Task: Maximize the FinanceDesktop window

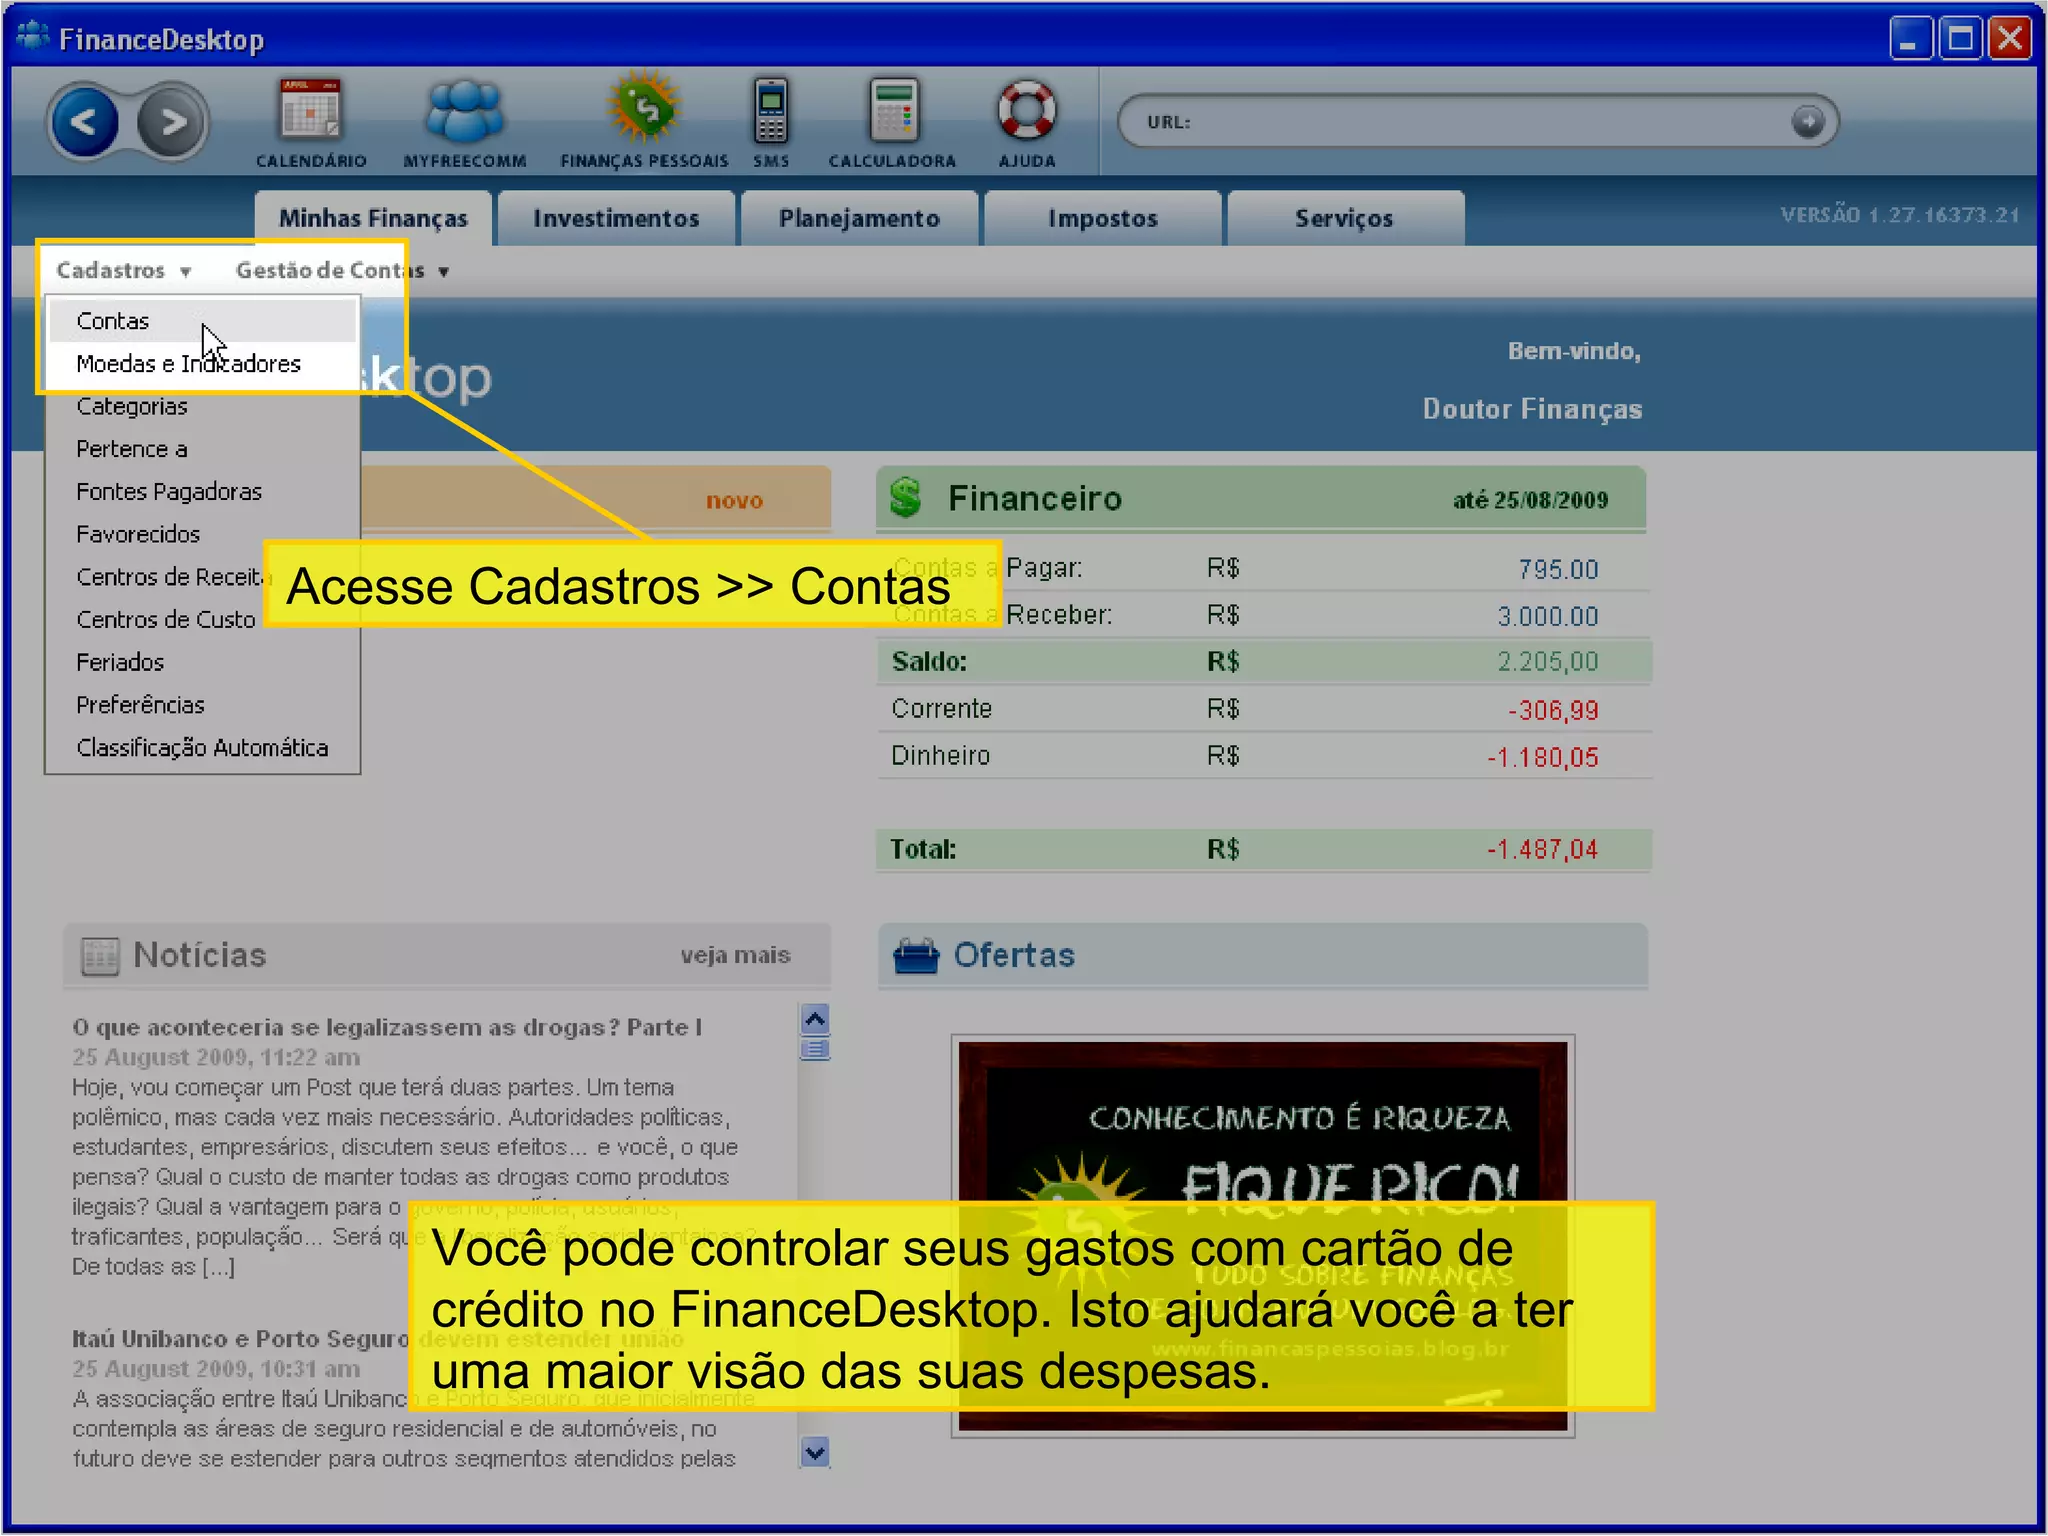Action: [x=1960, y=39]
